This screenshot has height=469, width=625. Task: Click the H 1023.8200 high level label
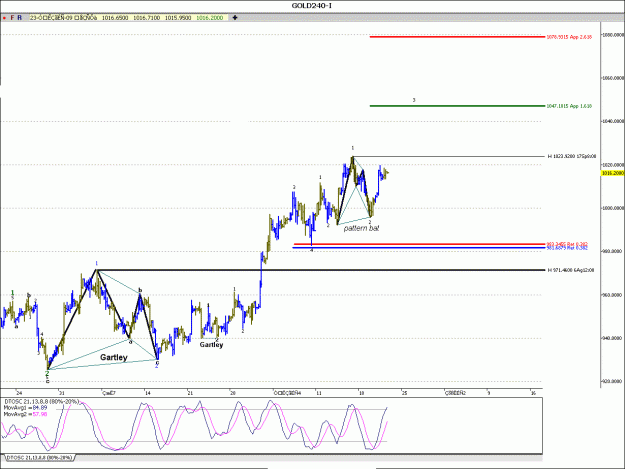pos(572,157)
